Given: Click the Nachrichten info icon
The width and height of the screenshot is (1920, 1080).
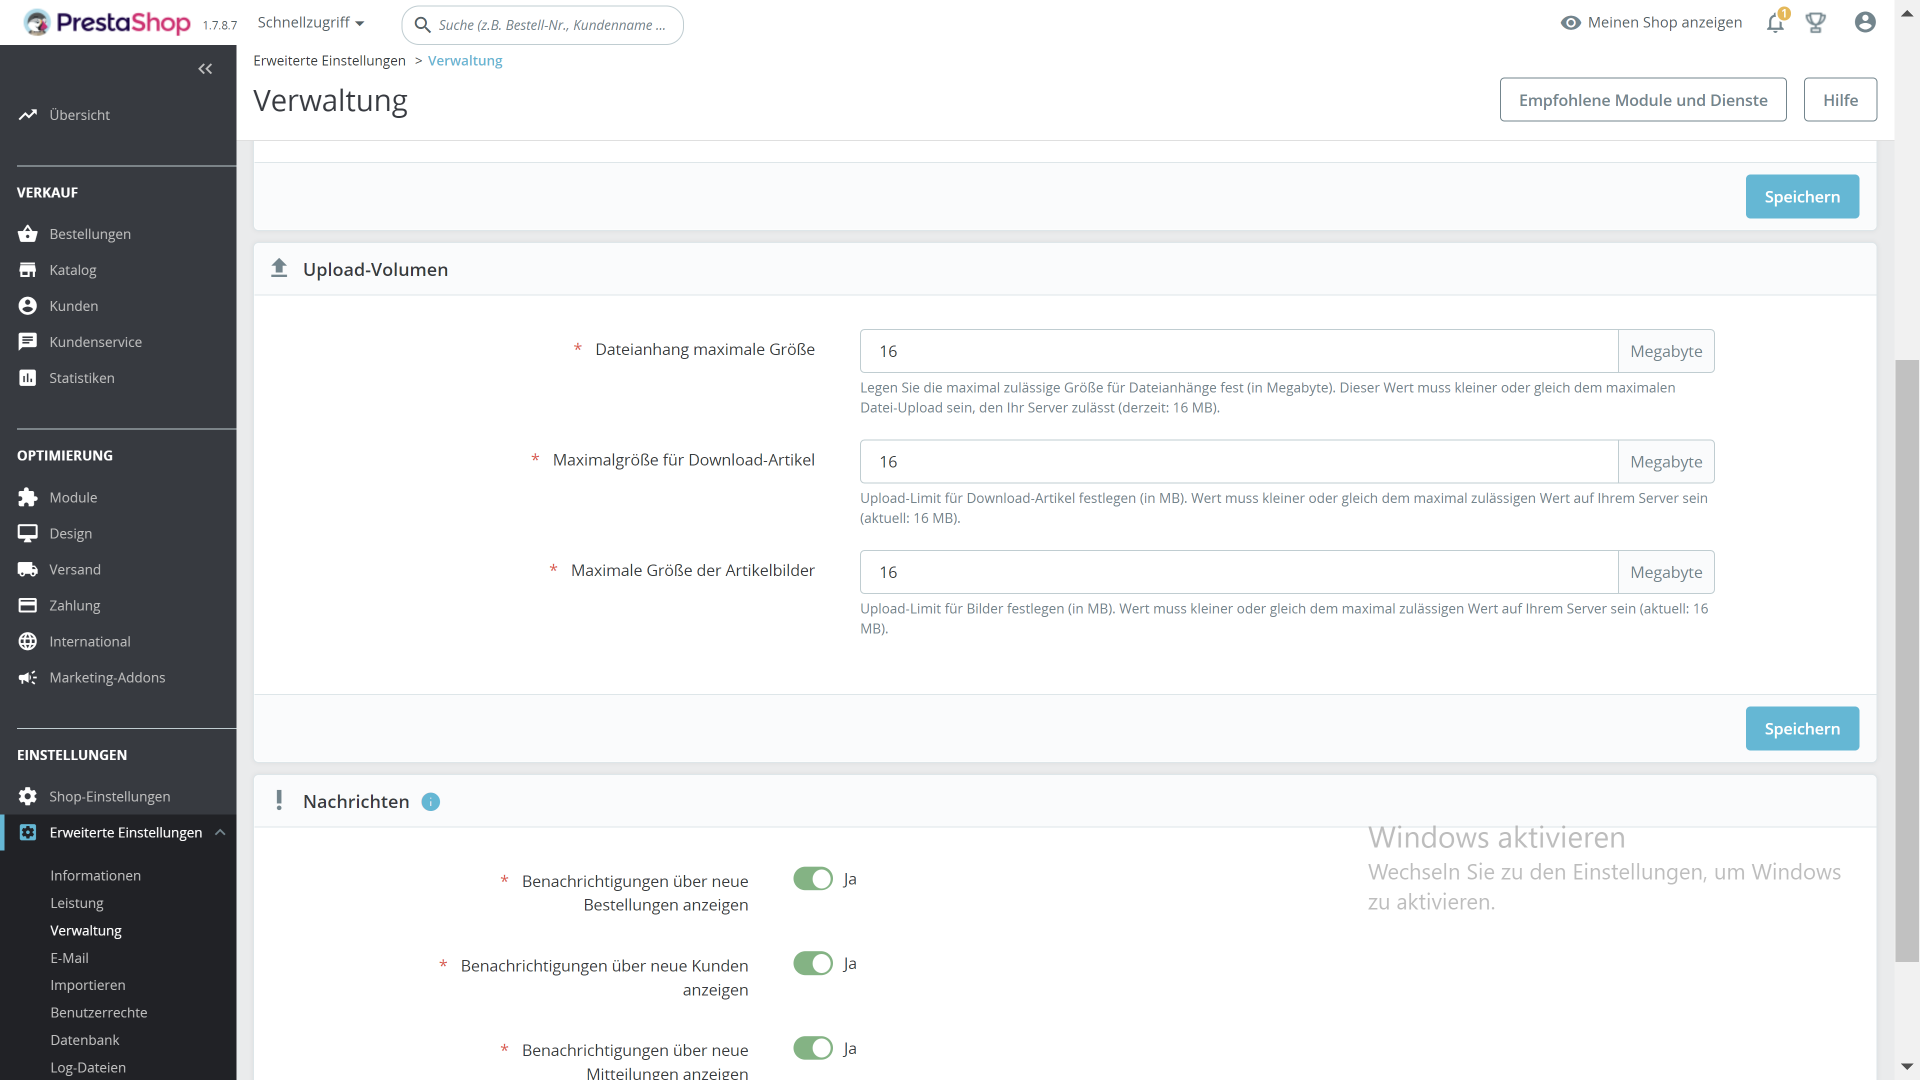Looking at the screenshot, I should pos(431,802).
